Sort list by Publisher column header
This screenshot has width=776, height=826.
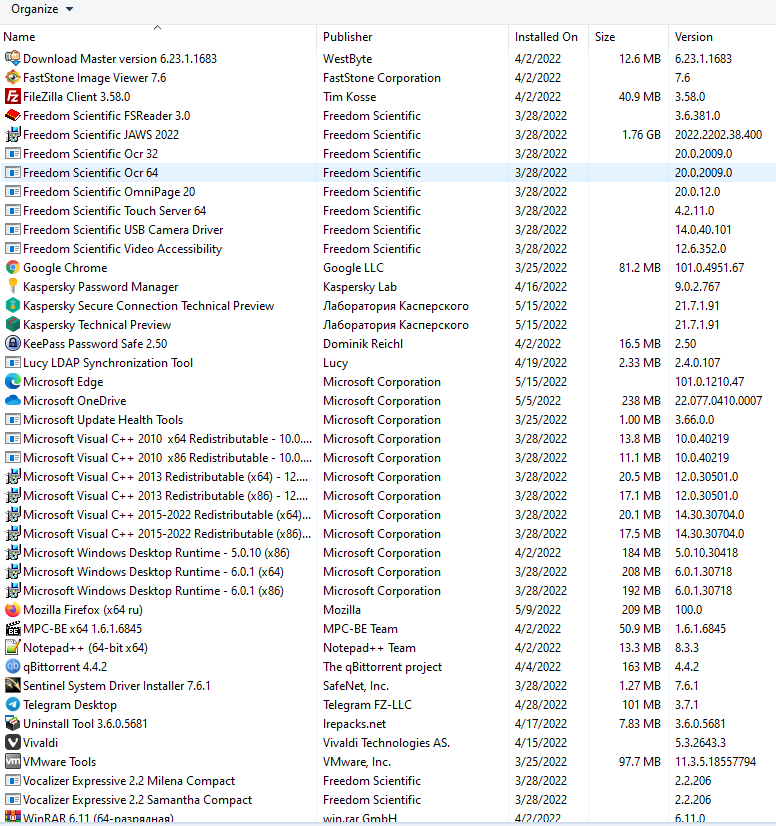(347, 37)
